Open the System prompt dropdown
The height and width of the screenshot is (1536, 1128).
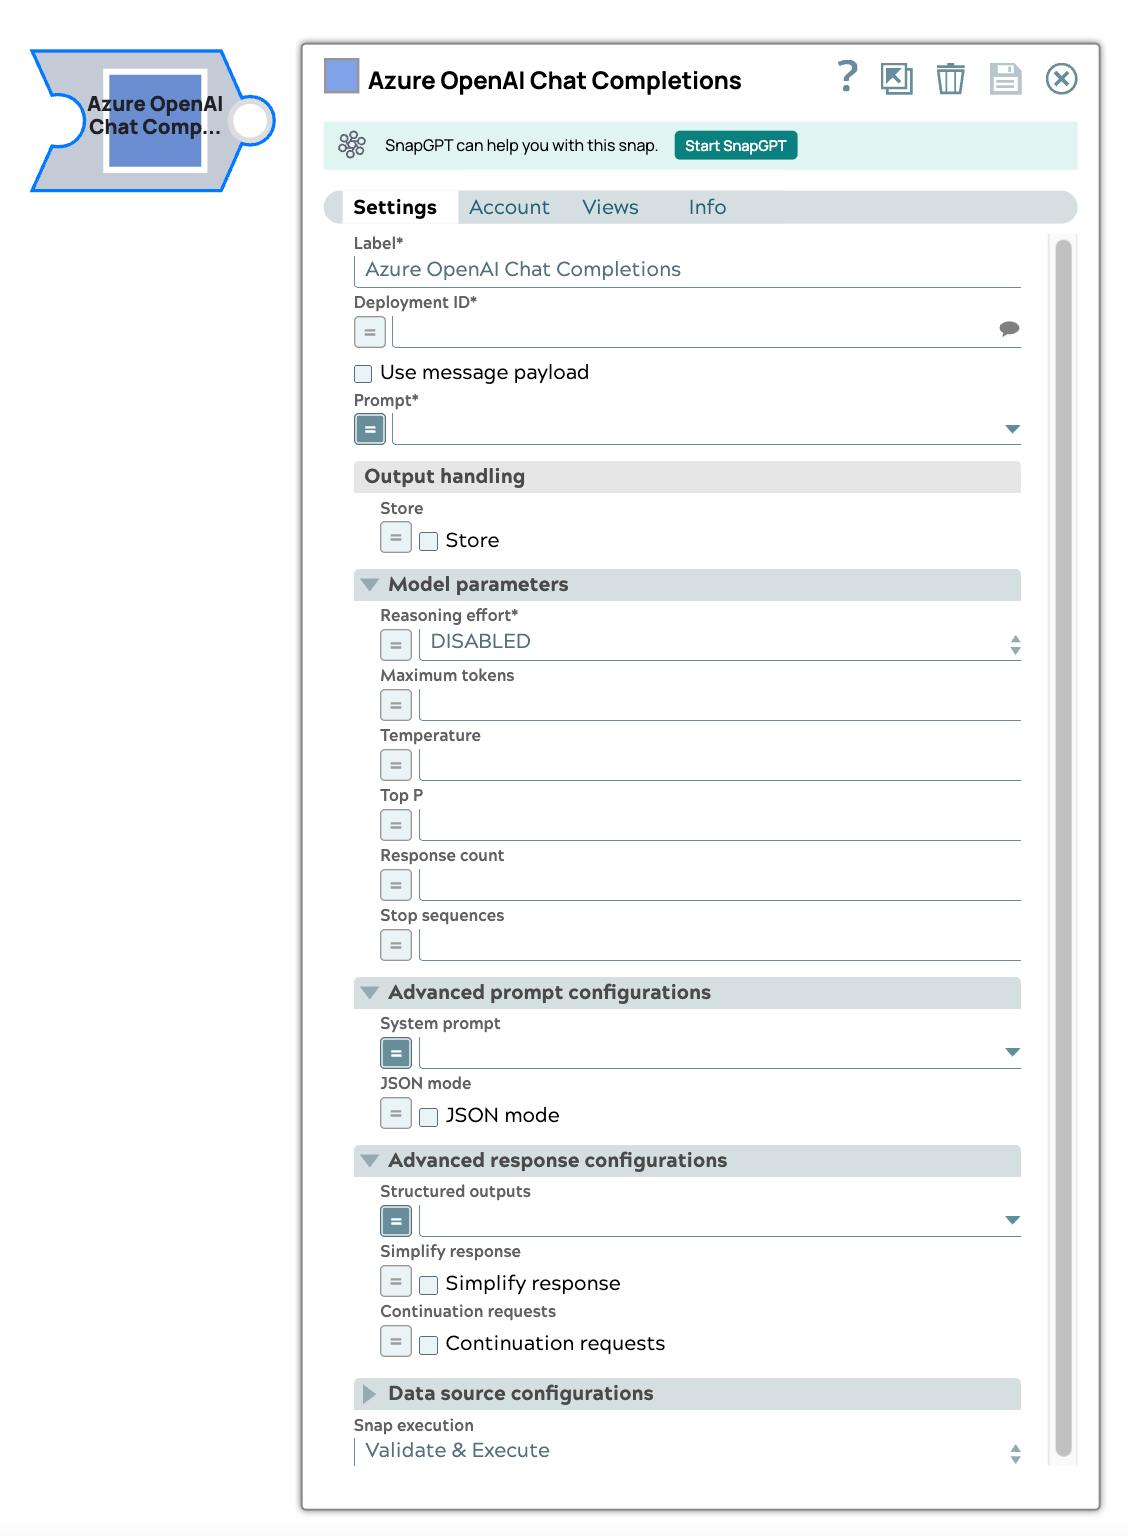[1013, 1051]
